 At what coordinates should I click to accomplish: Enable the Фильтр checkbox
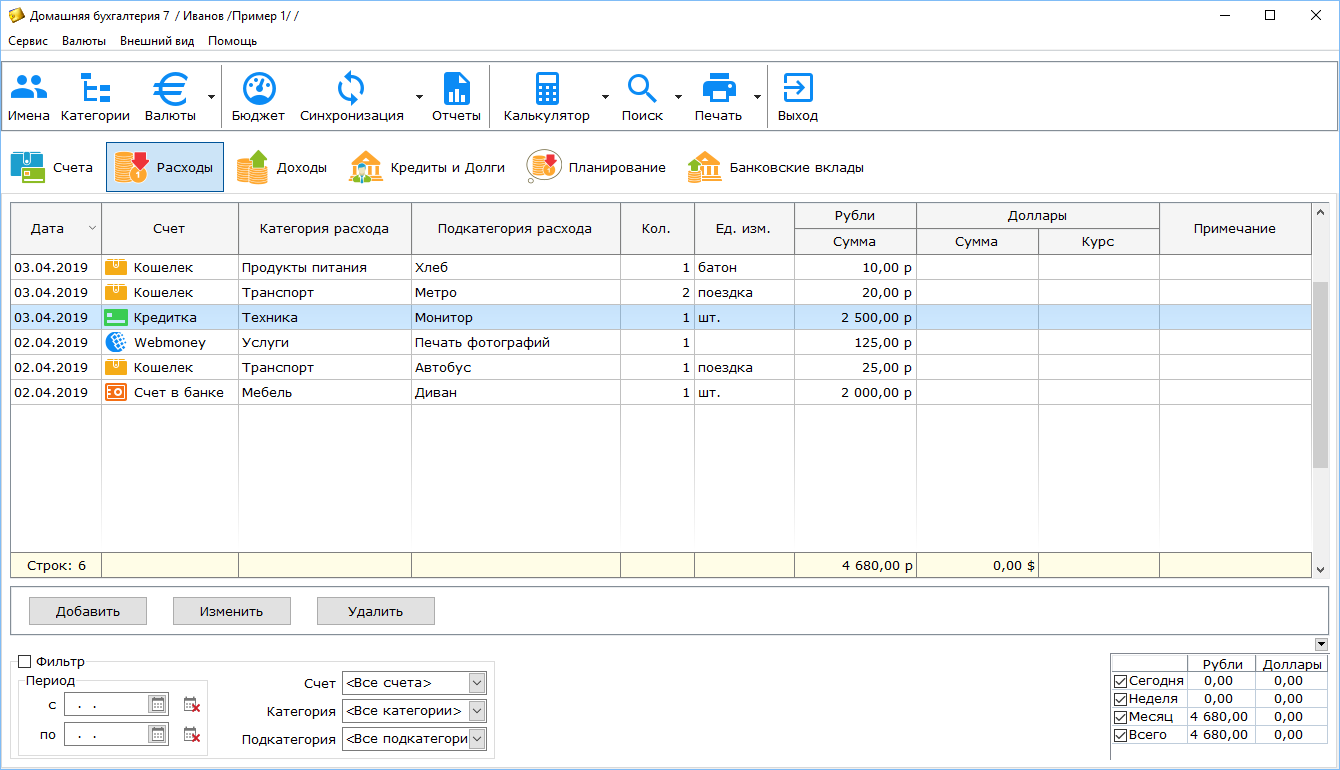[25, 662]
